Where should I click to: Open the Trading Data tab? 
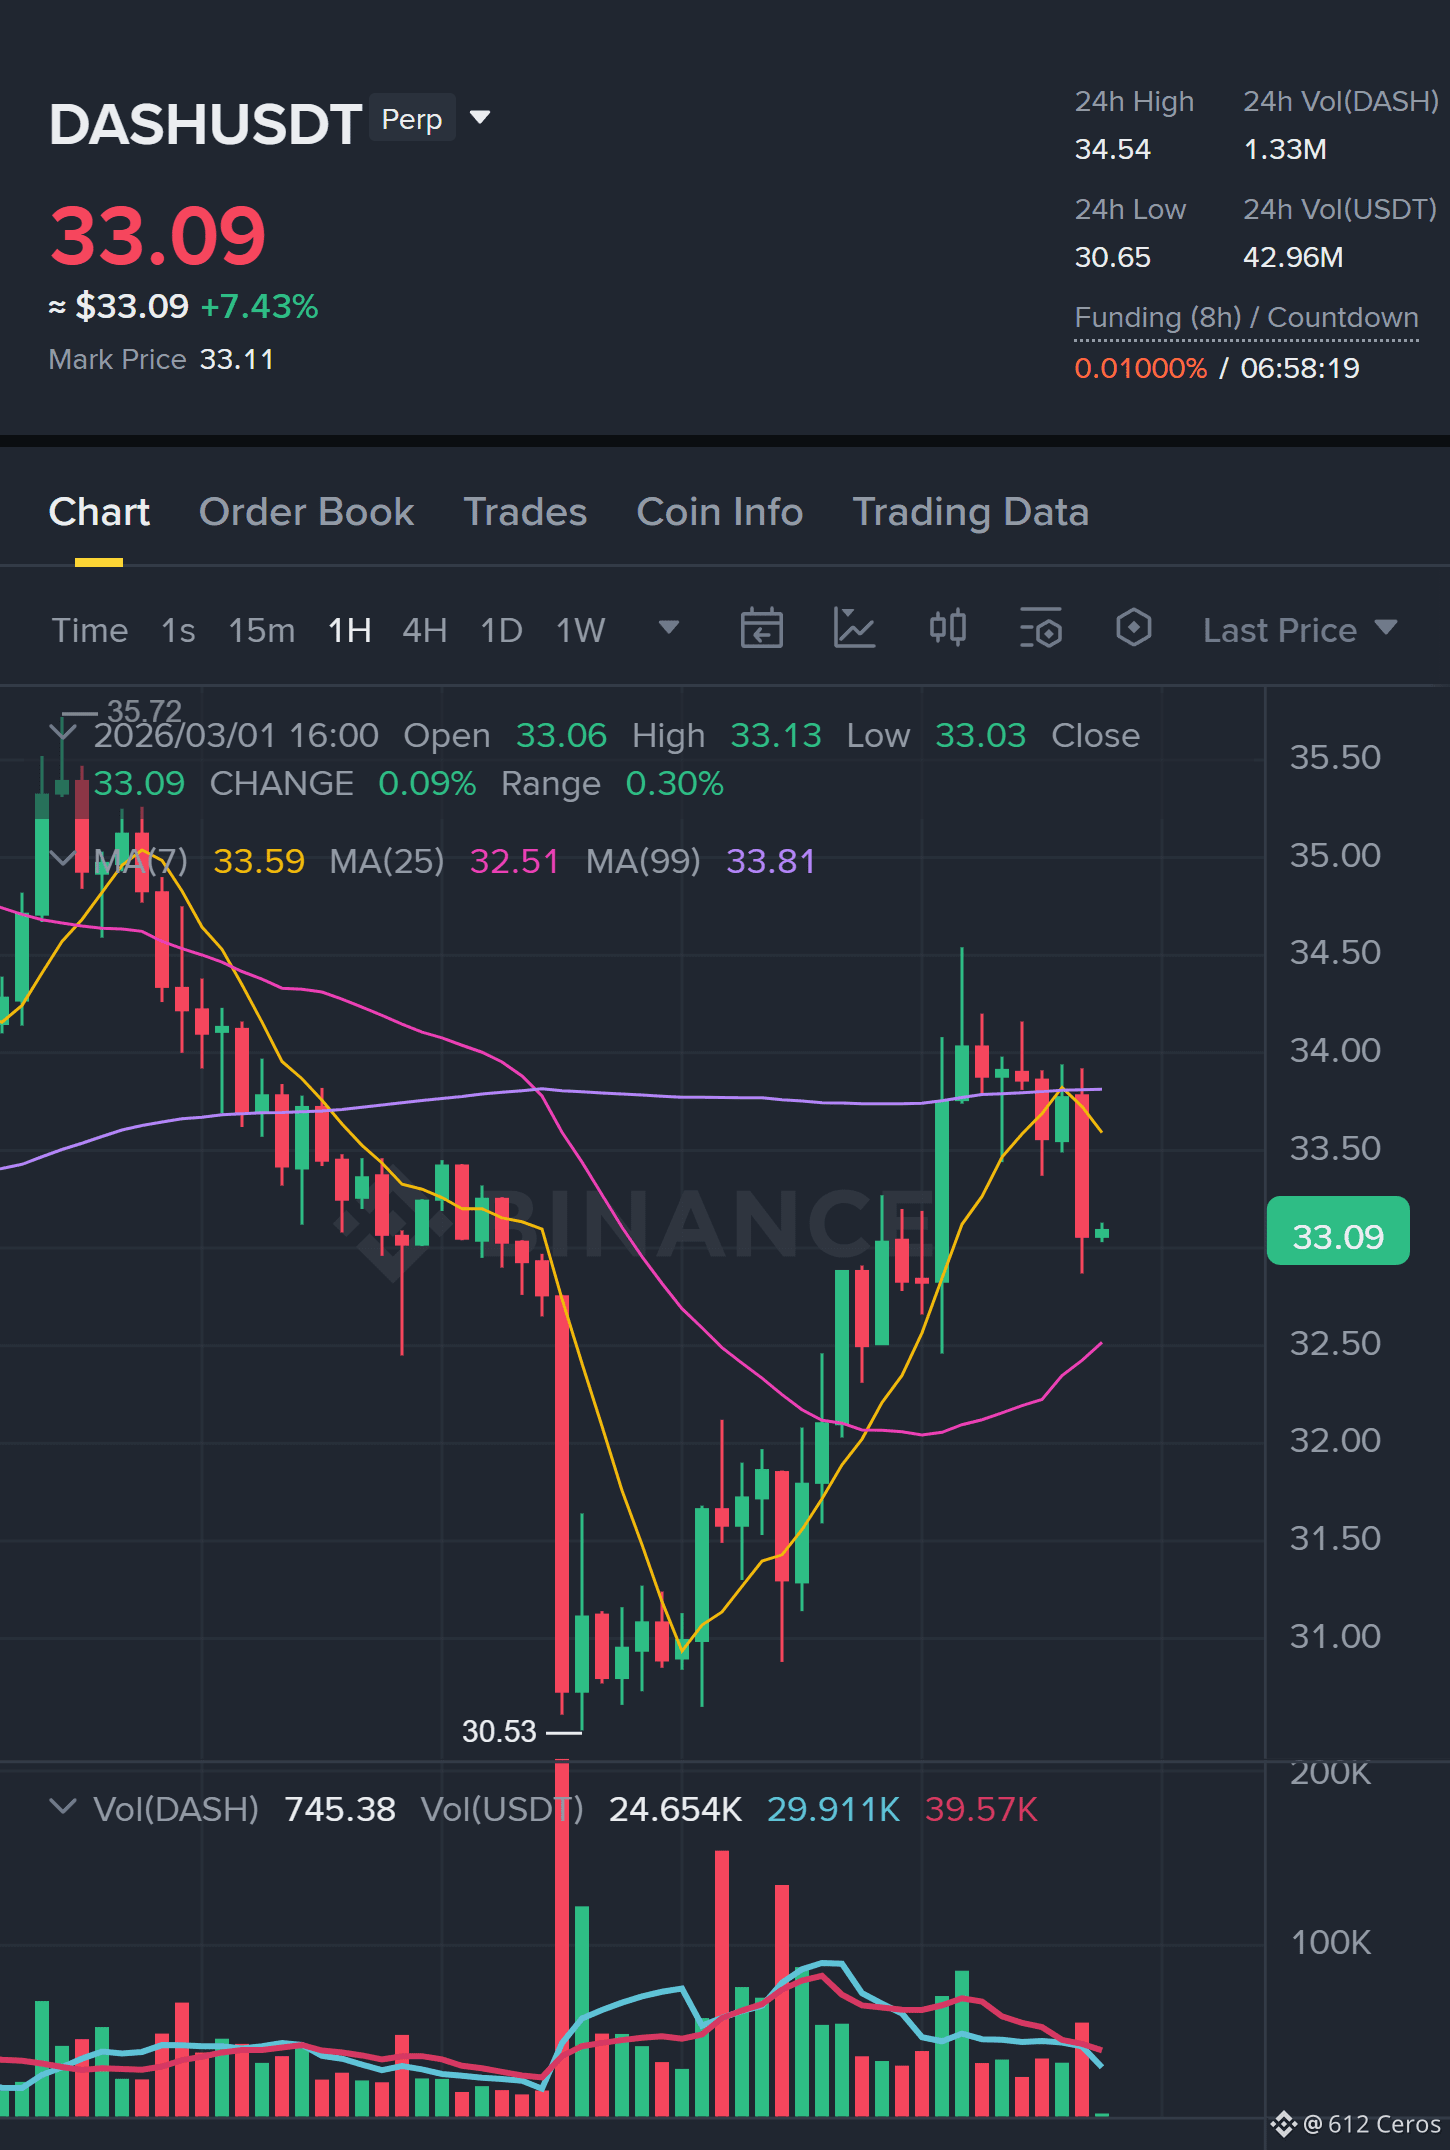click(970, 512)
